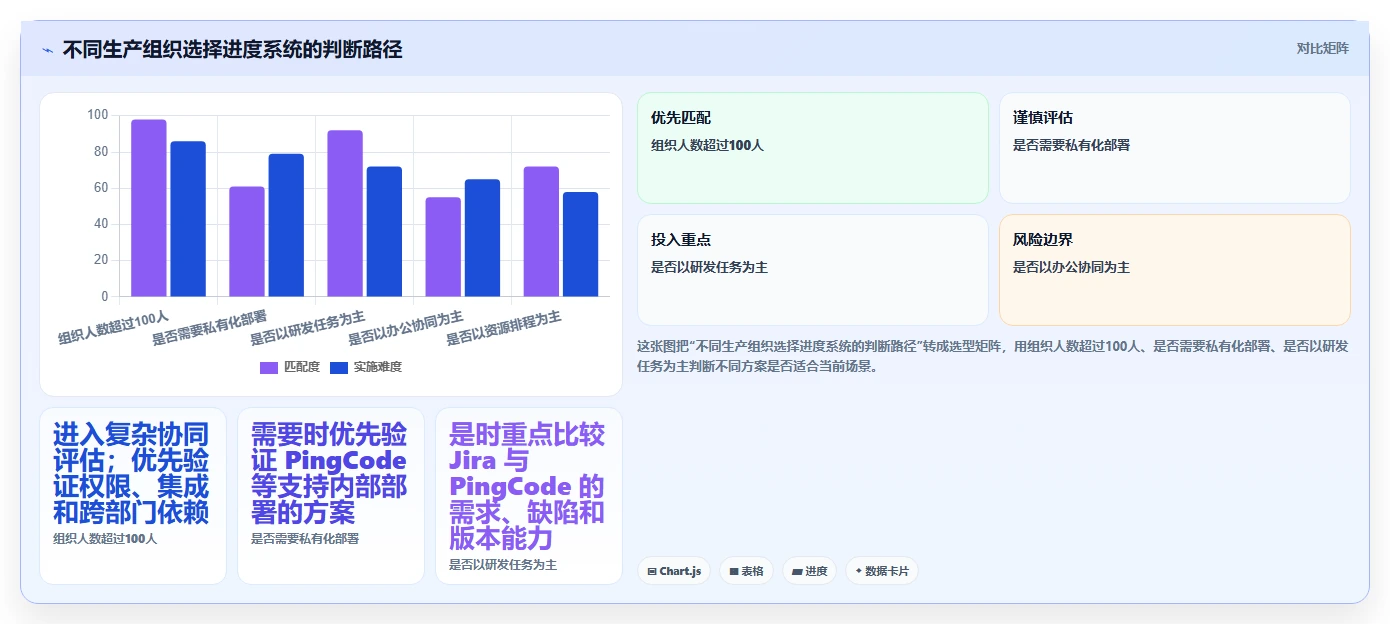The height and width of the screenshot is (624, 1390).
Task: Click the Chart.js tag
Action: coord(674,571)
